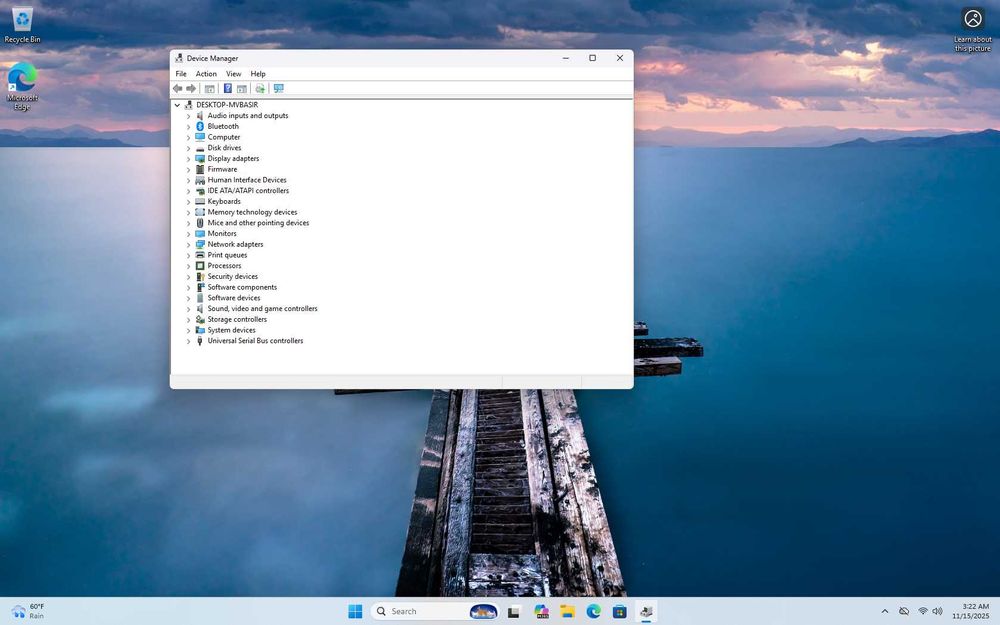Click the Device Manager taskbar icon
The height and width of the screenshot is (625, 1000).
[646, 612]
